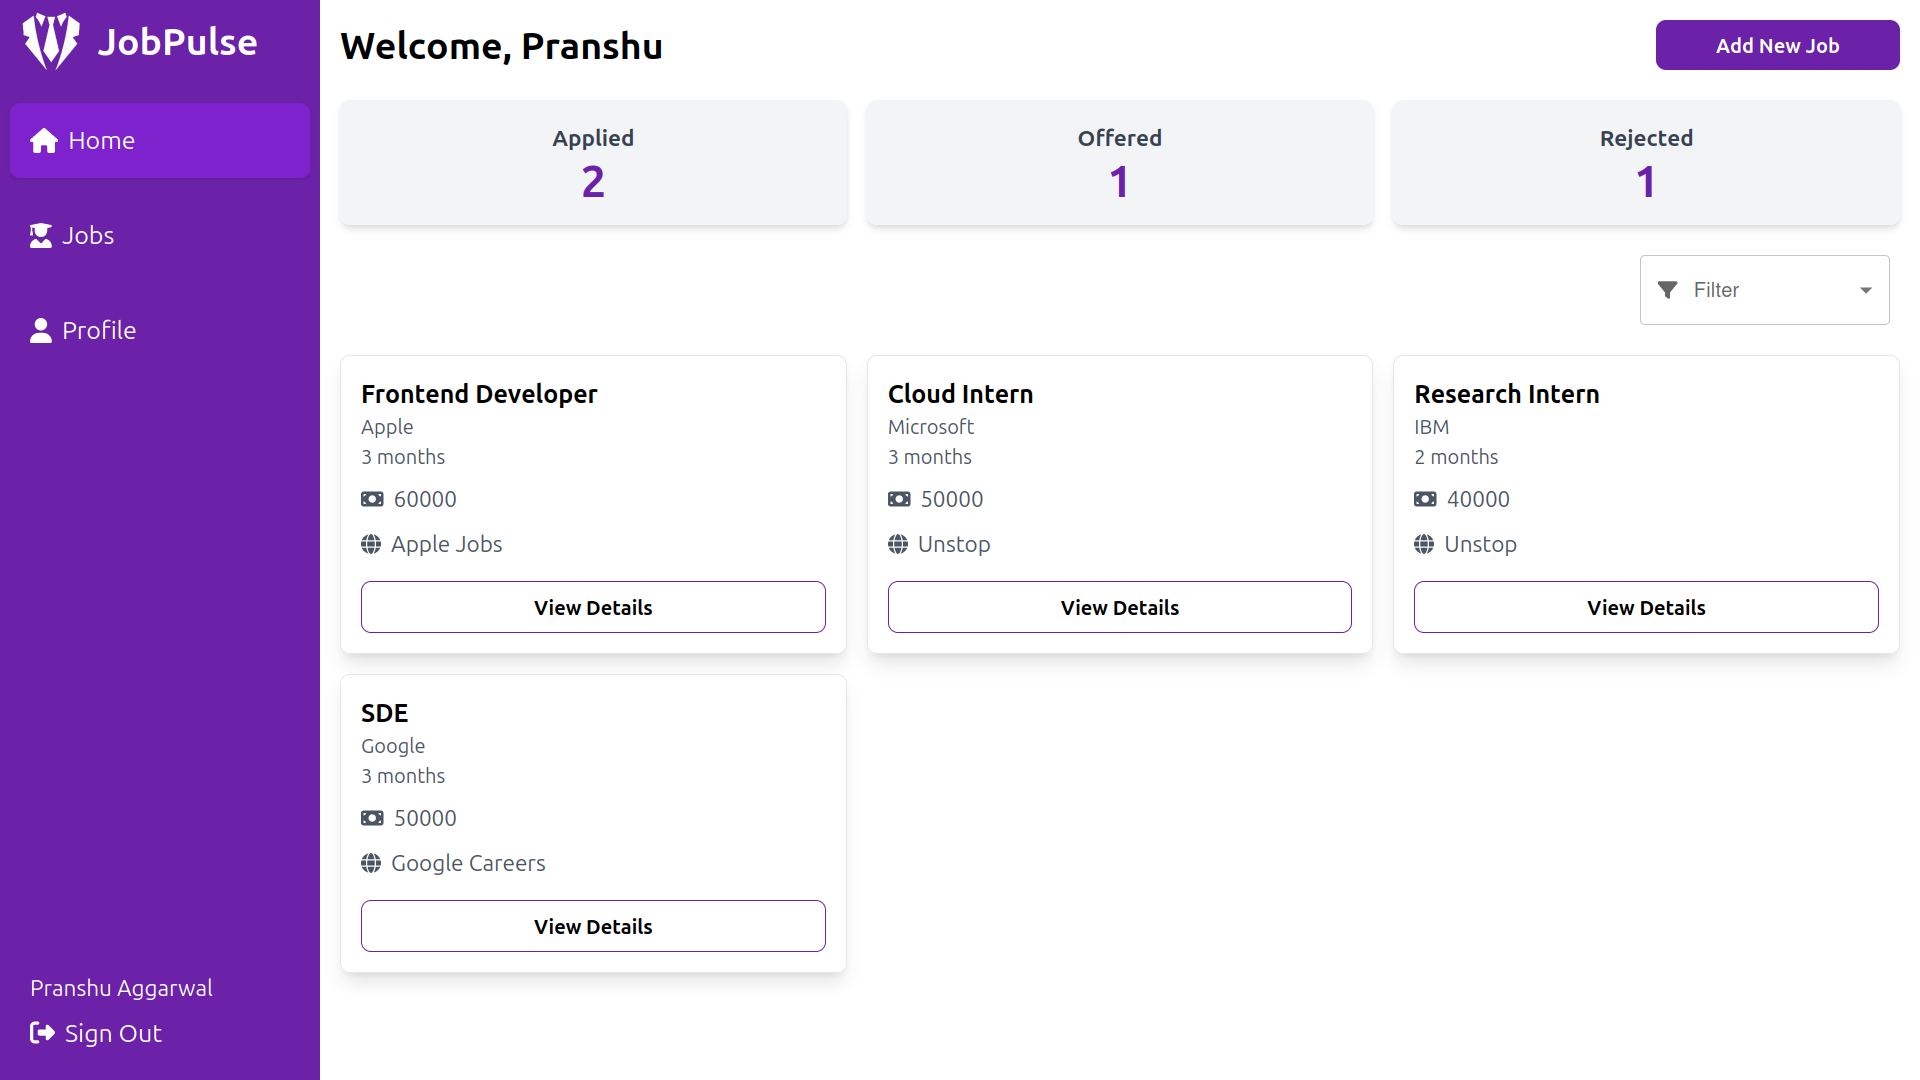
Task: Select the Applied stats card
Action: click(593, 163)
